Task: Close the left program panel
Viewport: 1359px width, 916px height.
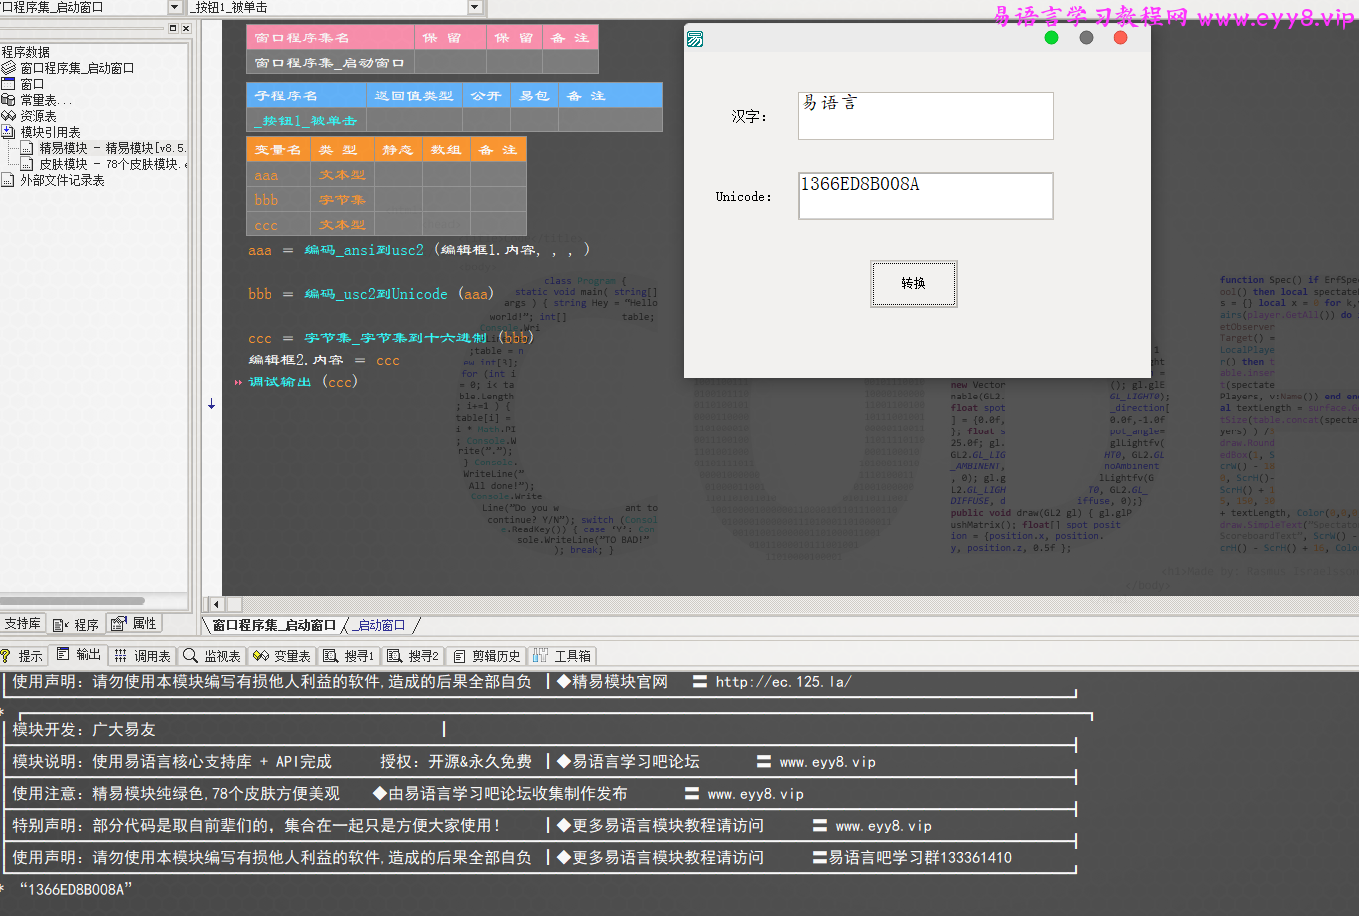Action: 186,28
